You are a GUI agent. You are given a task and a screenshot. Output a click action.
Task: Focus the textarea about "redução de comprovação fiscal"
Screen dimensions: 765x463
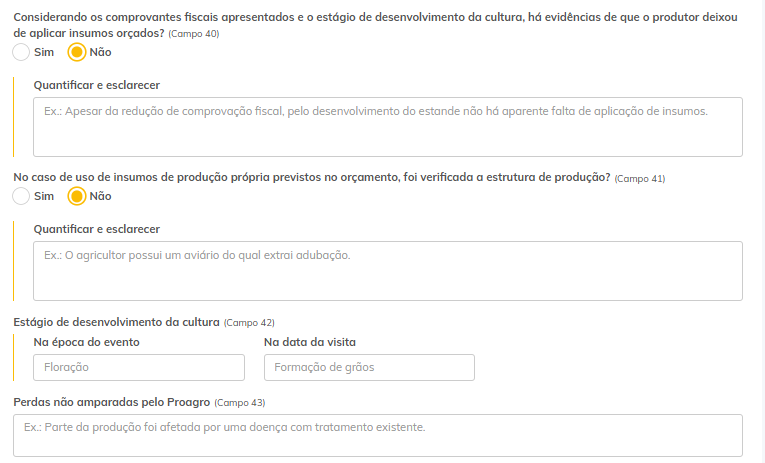pos(388,127)
